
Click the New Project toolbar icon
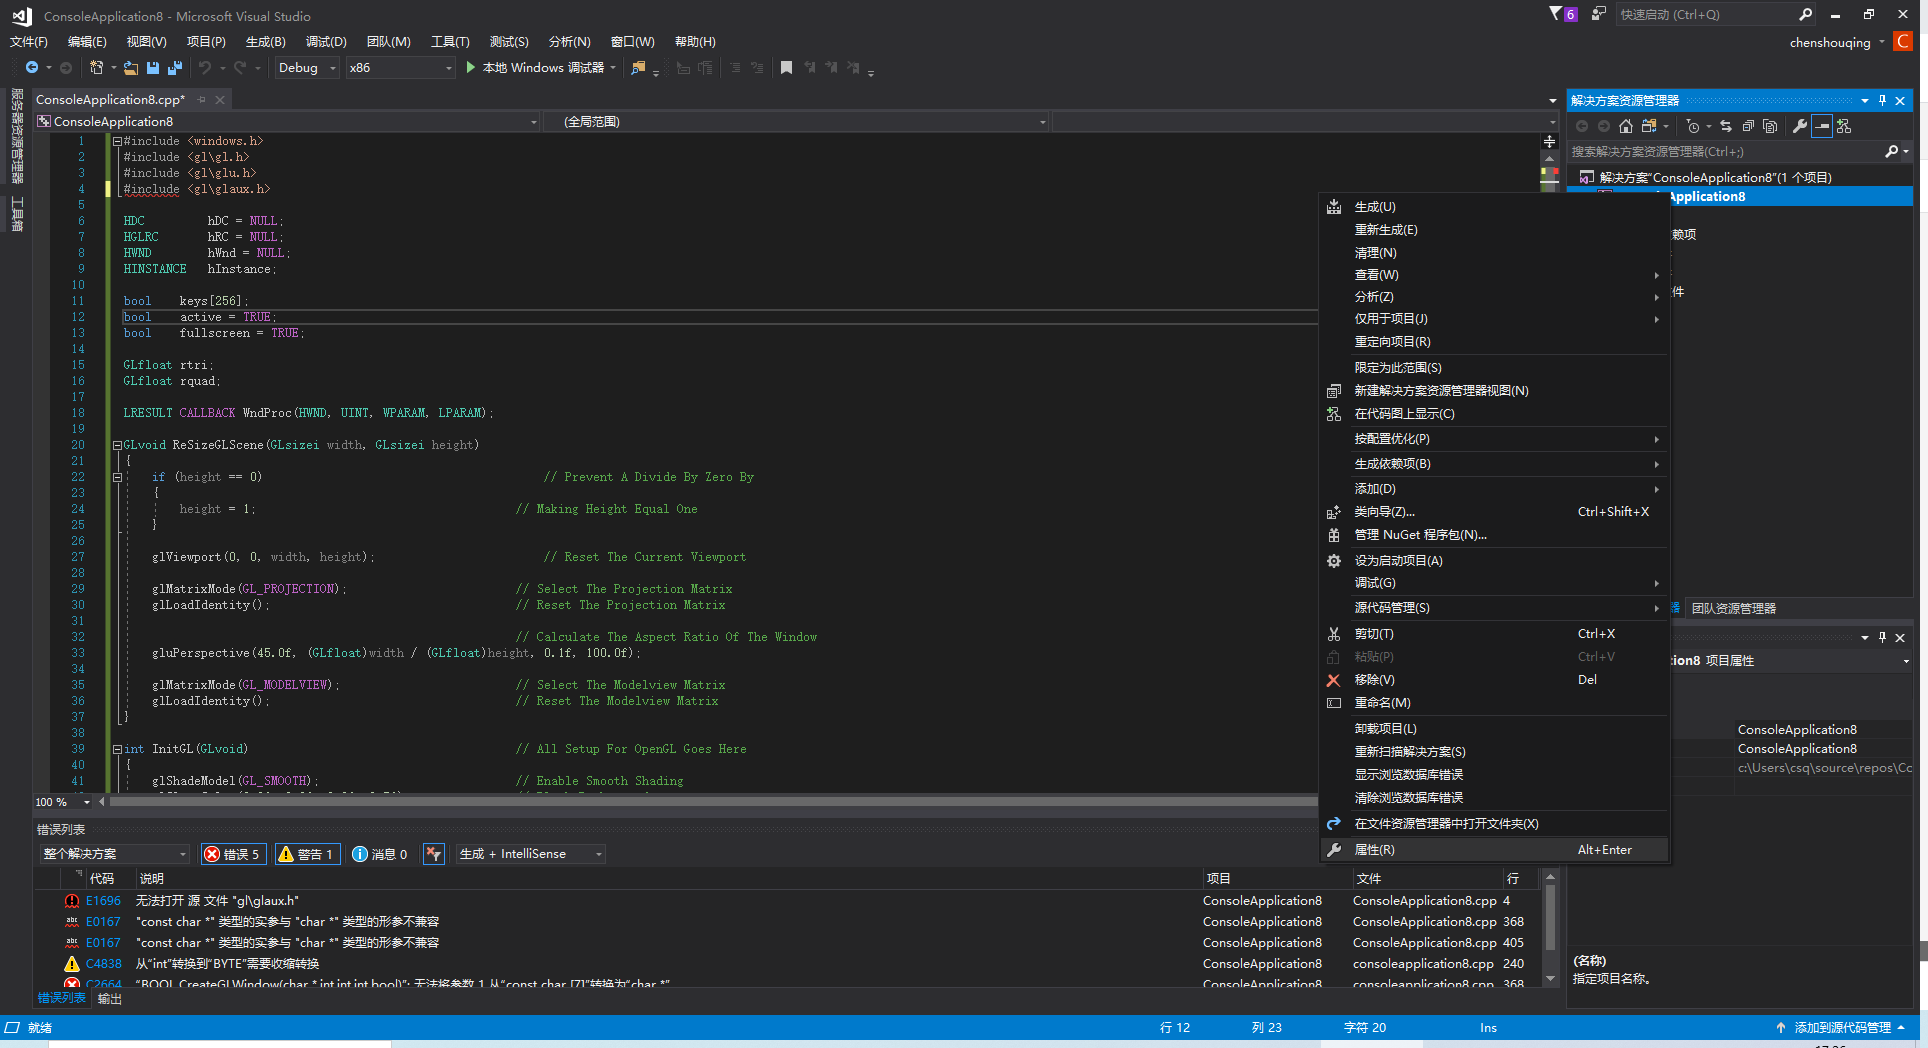[96, 68]
